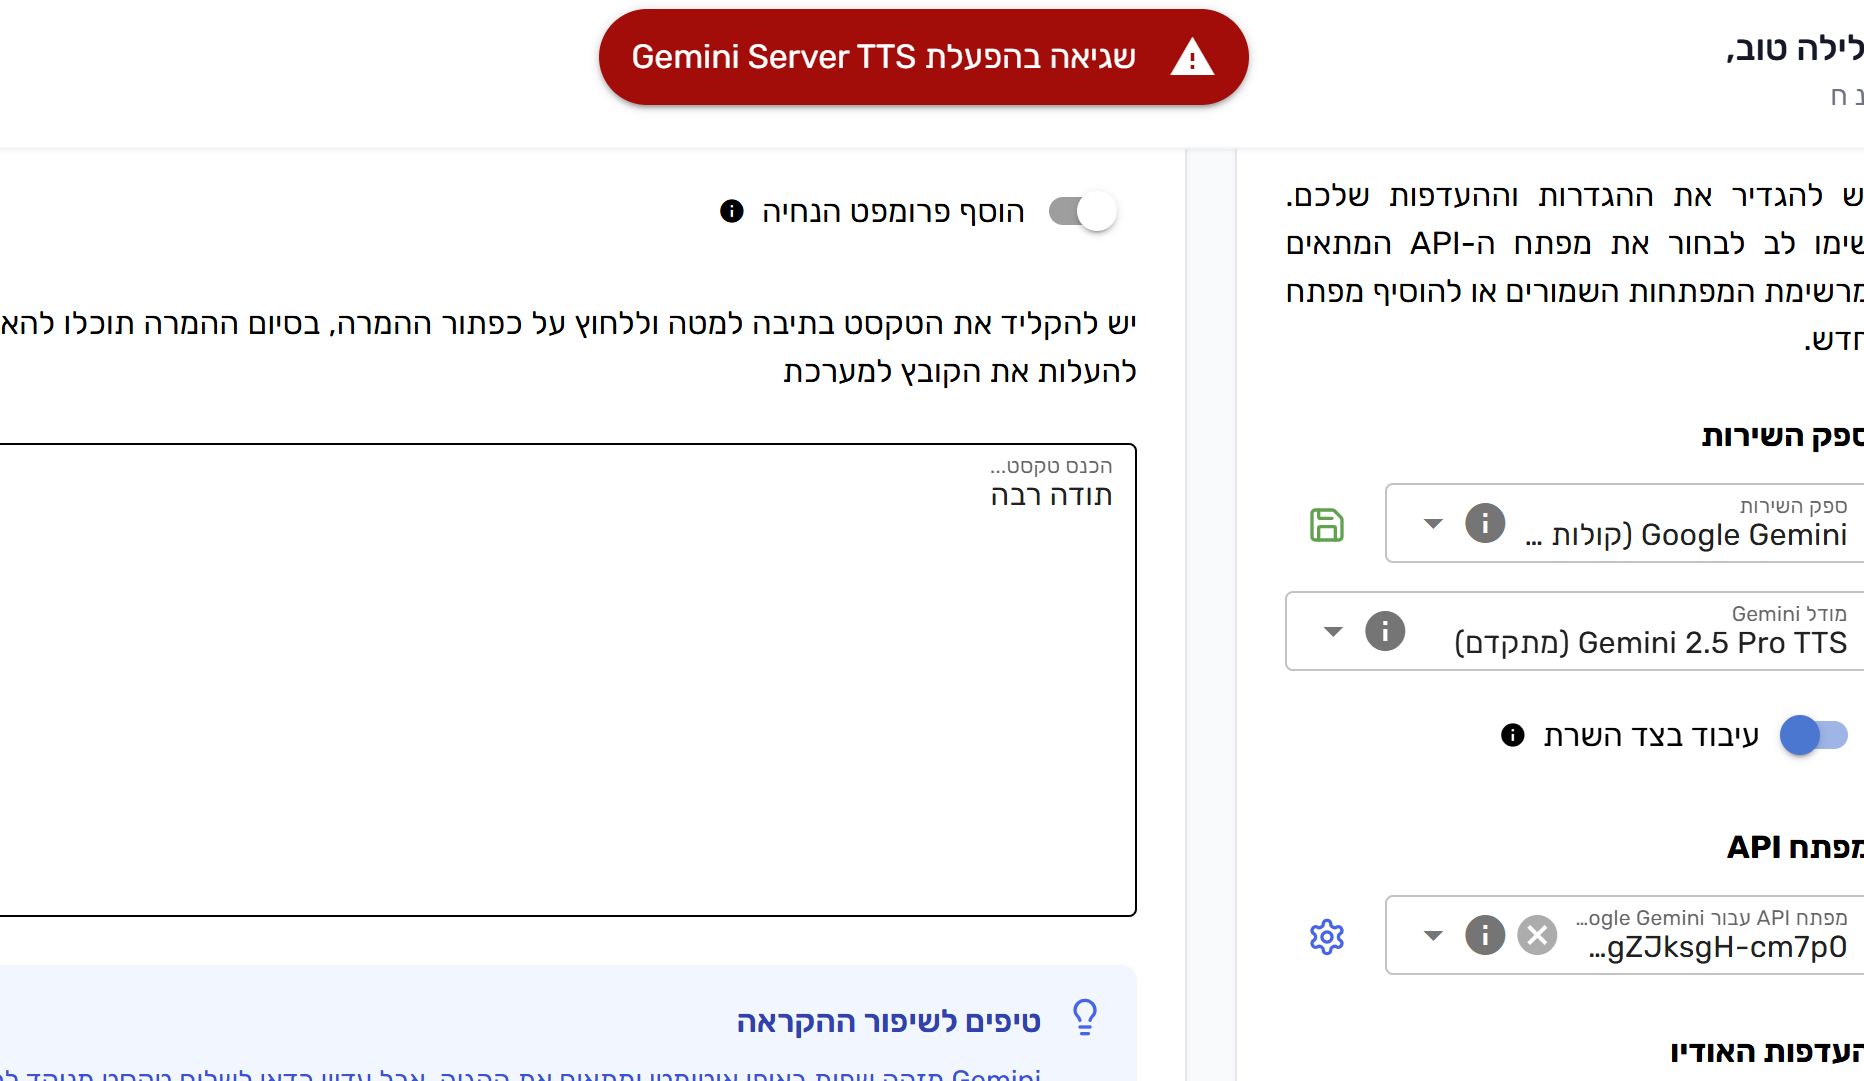The height and width of the screenshot is (1081, 1864).
Task: Expand the service provider dropdown arrow
Action: click(1433, 524)
